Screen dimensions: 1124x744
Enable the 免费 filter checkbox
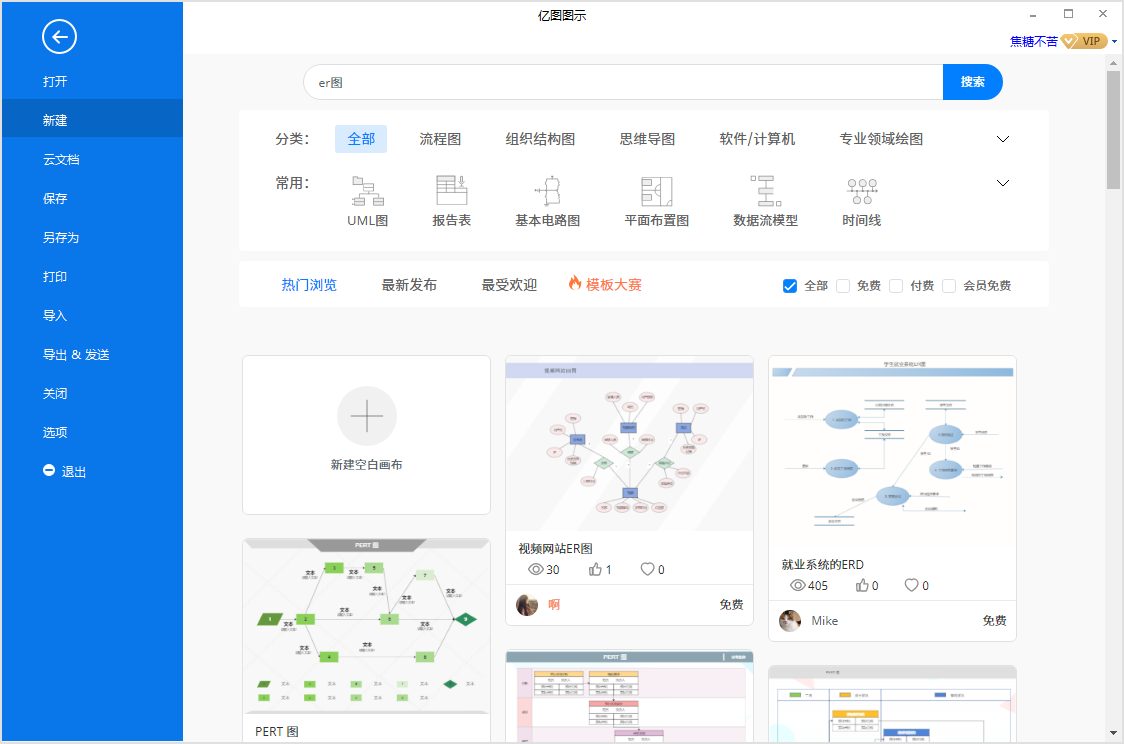(x=843, y=286)
